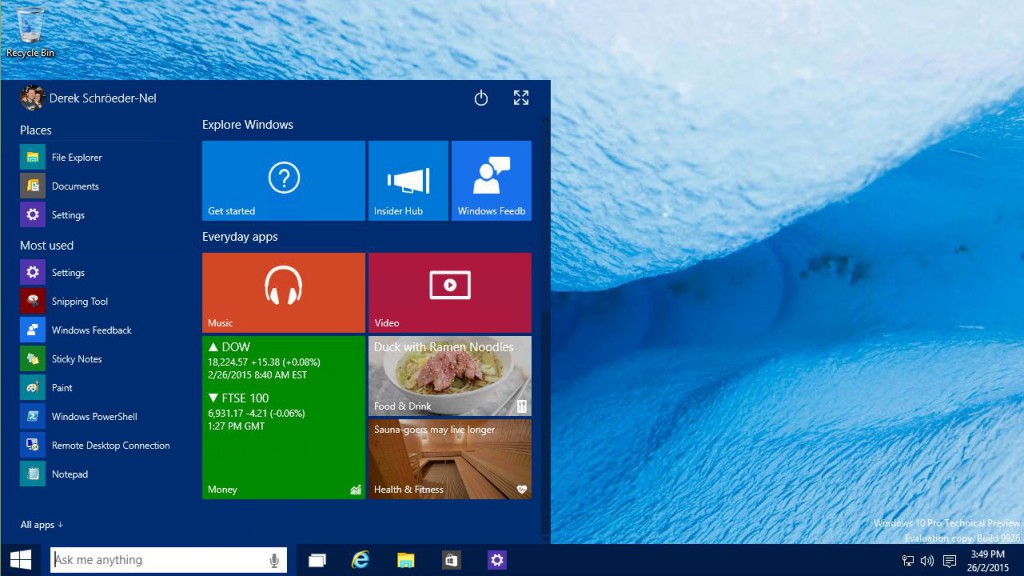
Task: Open the Video tile
Action: (x=450, y=293)
